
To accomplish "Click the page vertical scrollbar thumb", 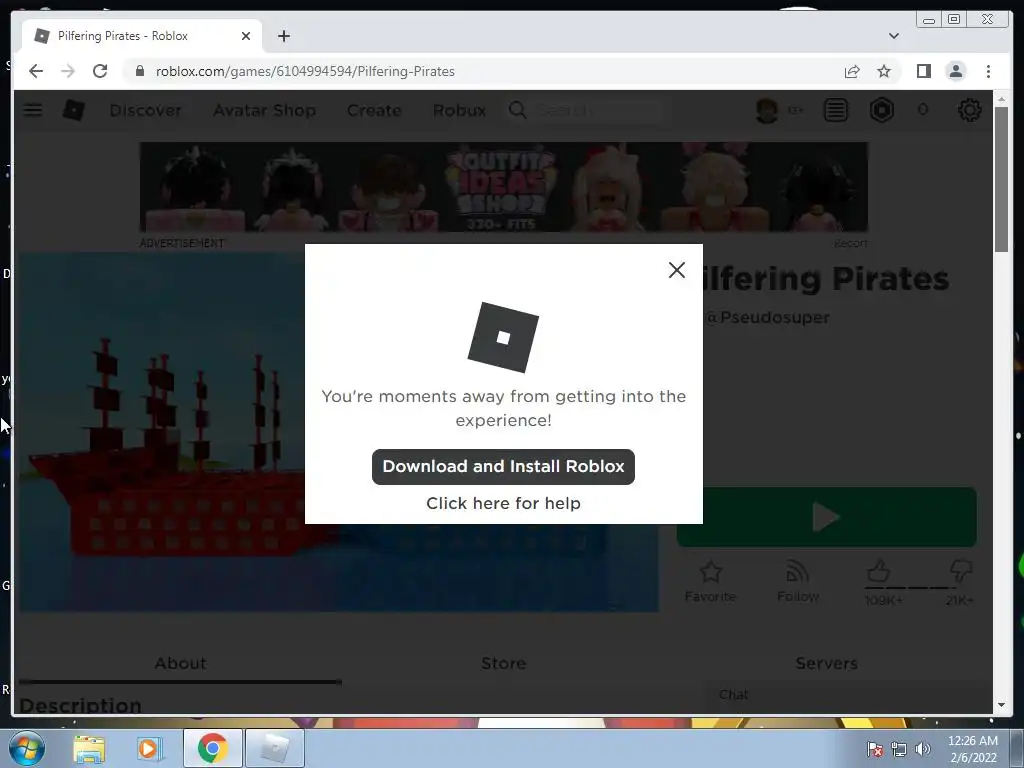I will pyautogui.click(x=1002, y=179).
